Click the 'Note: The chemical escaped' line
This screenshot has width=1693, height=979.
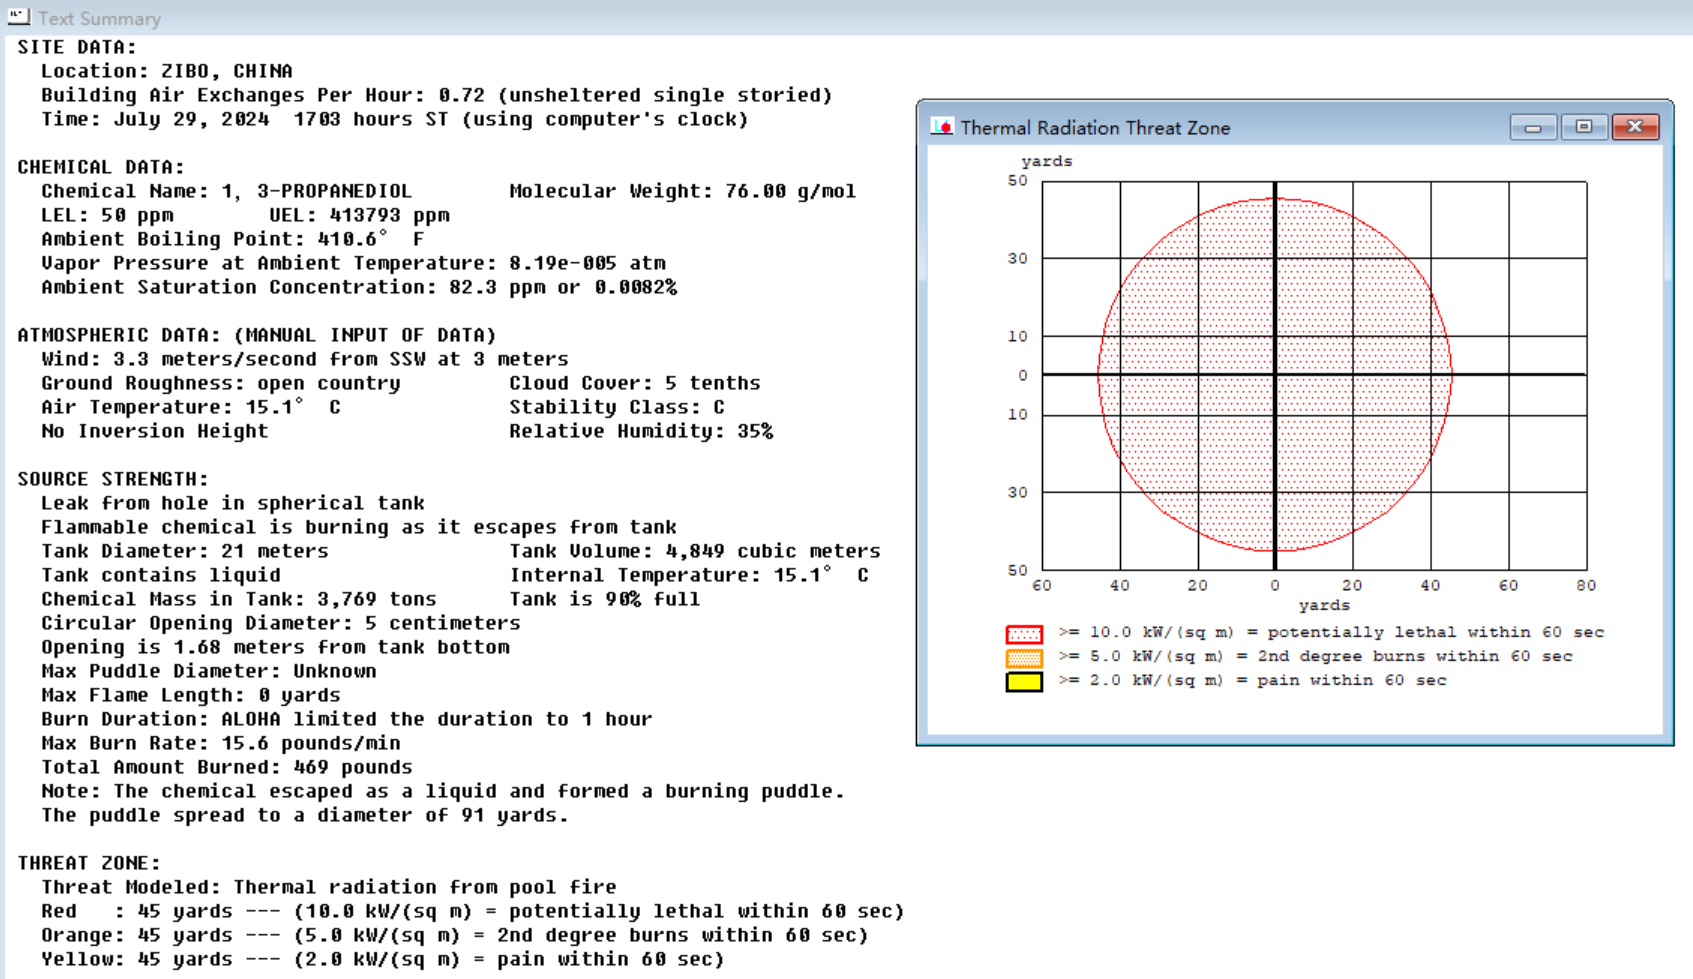tap(443, 791)
